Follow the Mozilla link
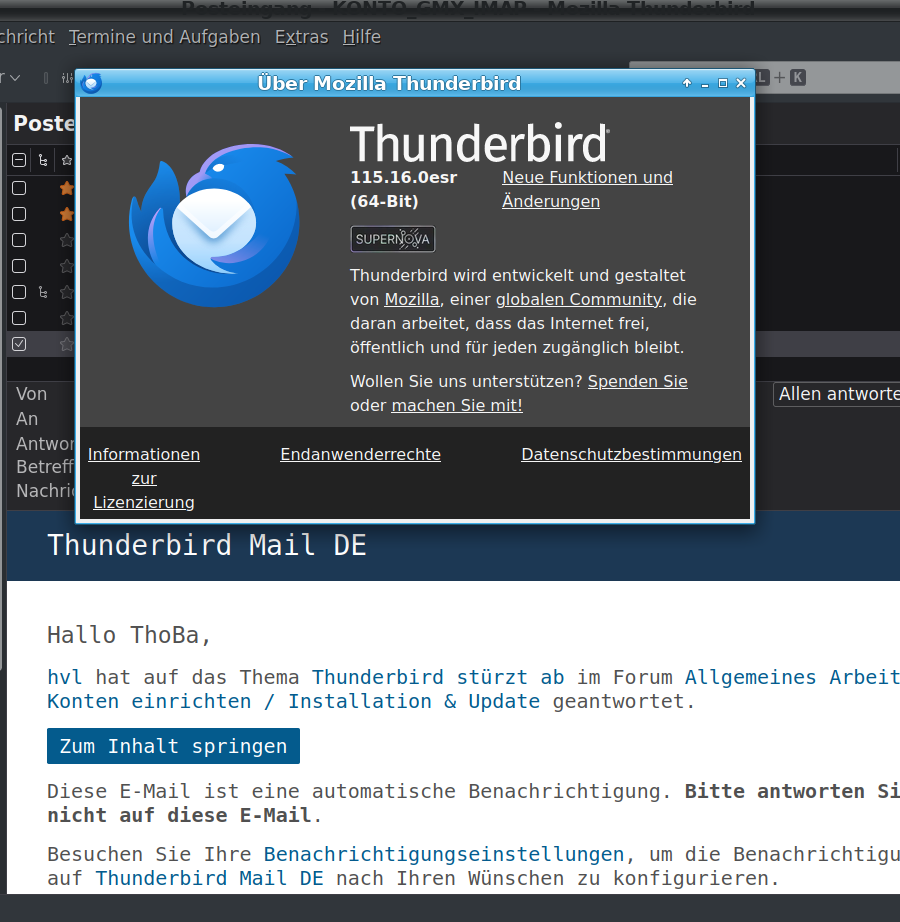Image resolution: width=900 pixels, height=922 pixels. (x=411, y=300)
